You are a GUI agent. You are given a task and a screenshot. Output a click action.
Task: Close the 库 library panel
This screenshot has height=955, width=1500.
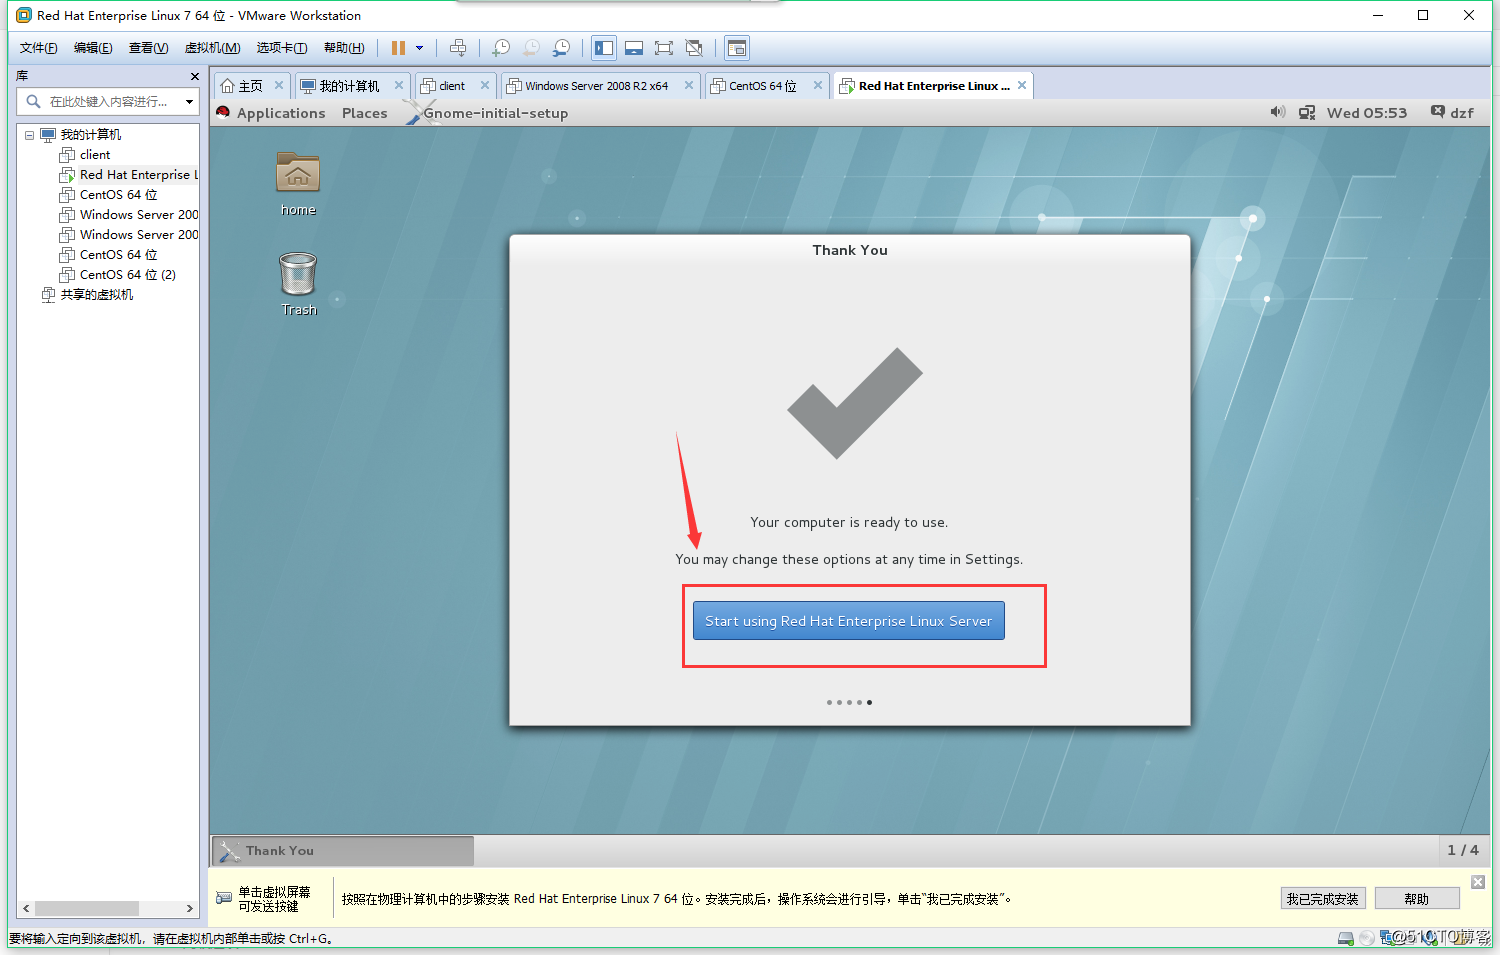coord(195,76)
